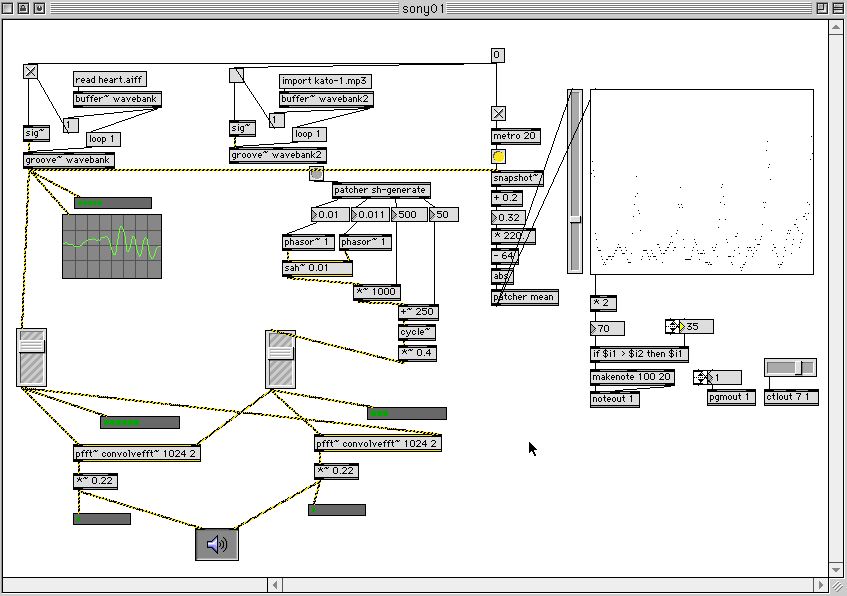Image resolution: width=847 pixels, height=596 pixels.
Task: Click the yellow bang button below metro
Action: 499,157
